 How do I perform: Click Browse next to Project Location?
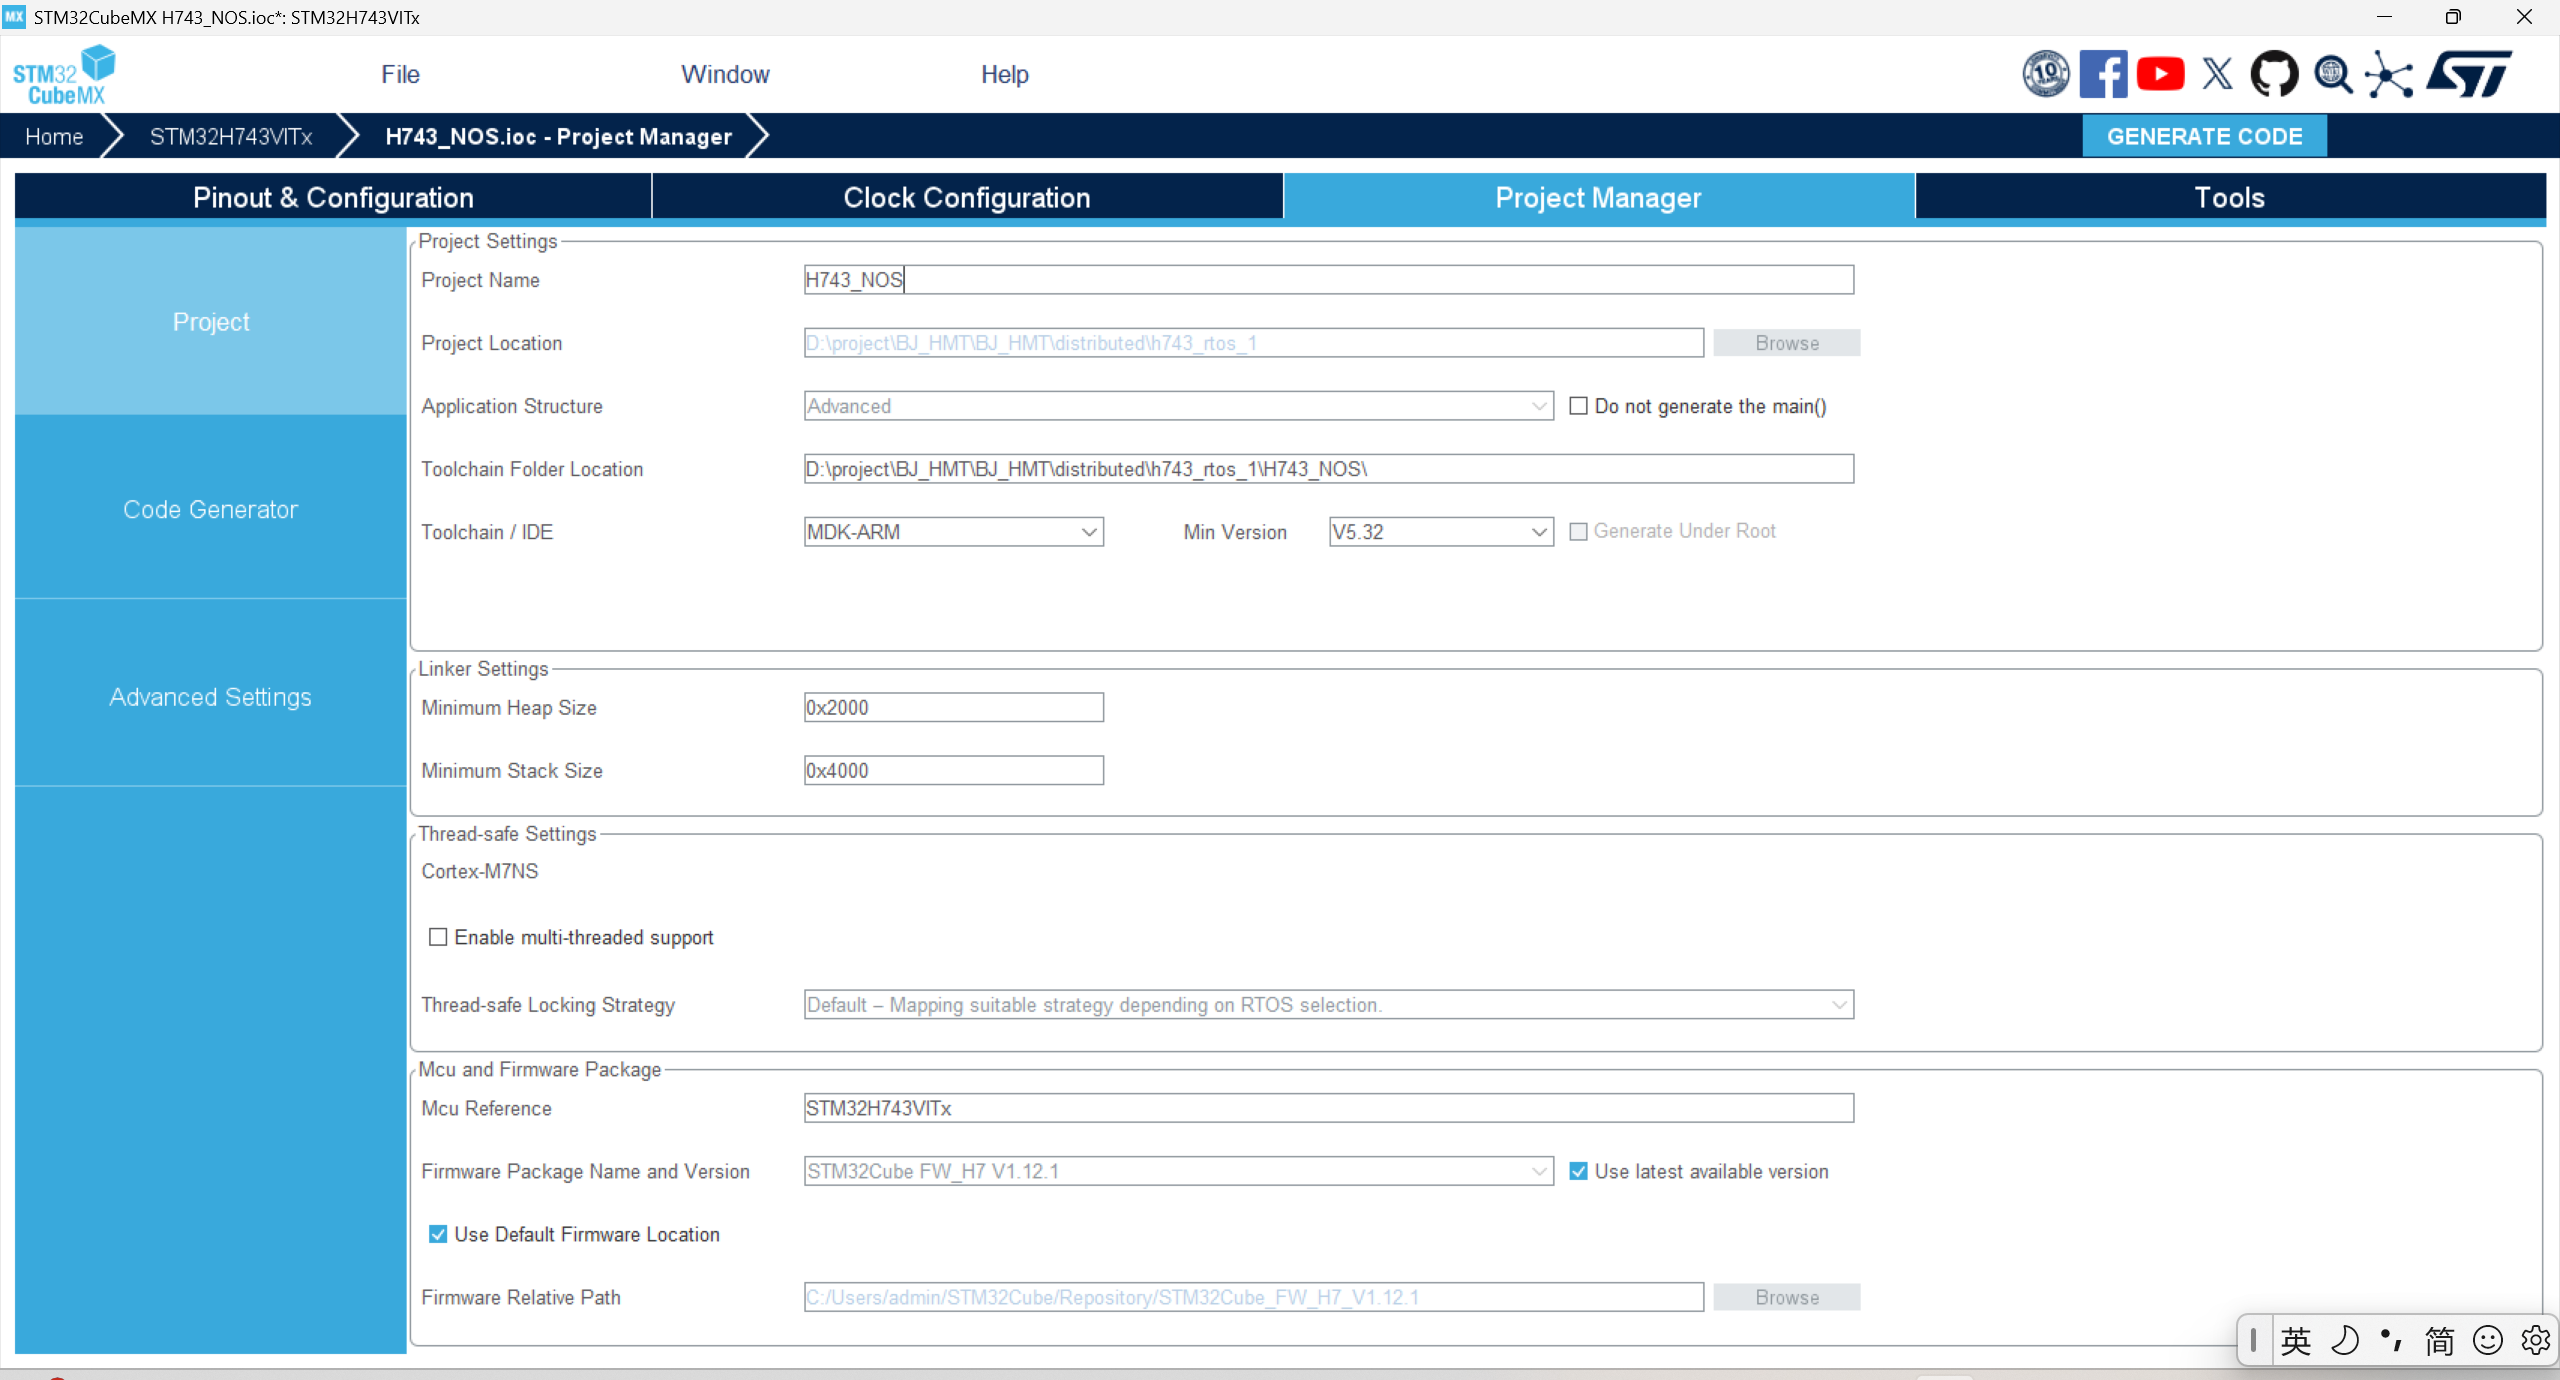pyautogui.click(x=1786, y=343)
